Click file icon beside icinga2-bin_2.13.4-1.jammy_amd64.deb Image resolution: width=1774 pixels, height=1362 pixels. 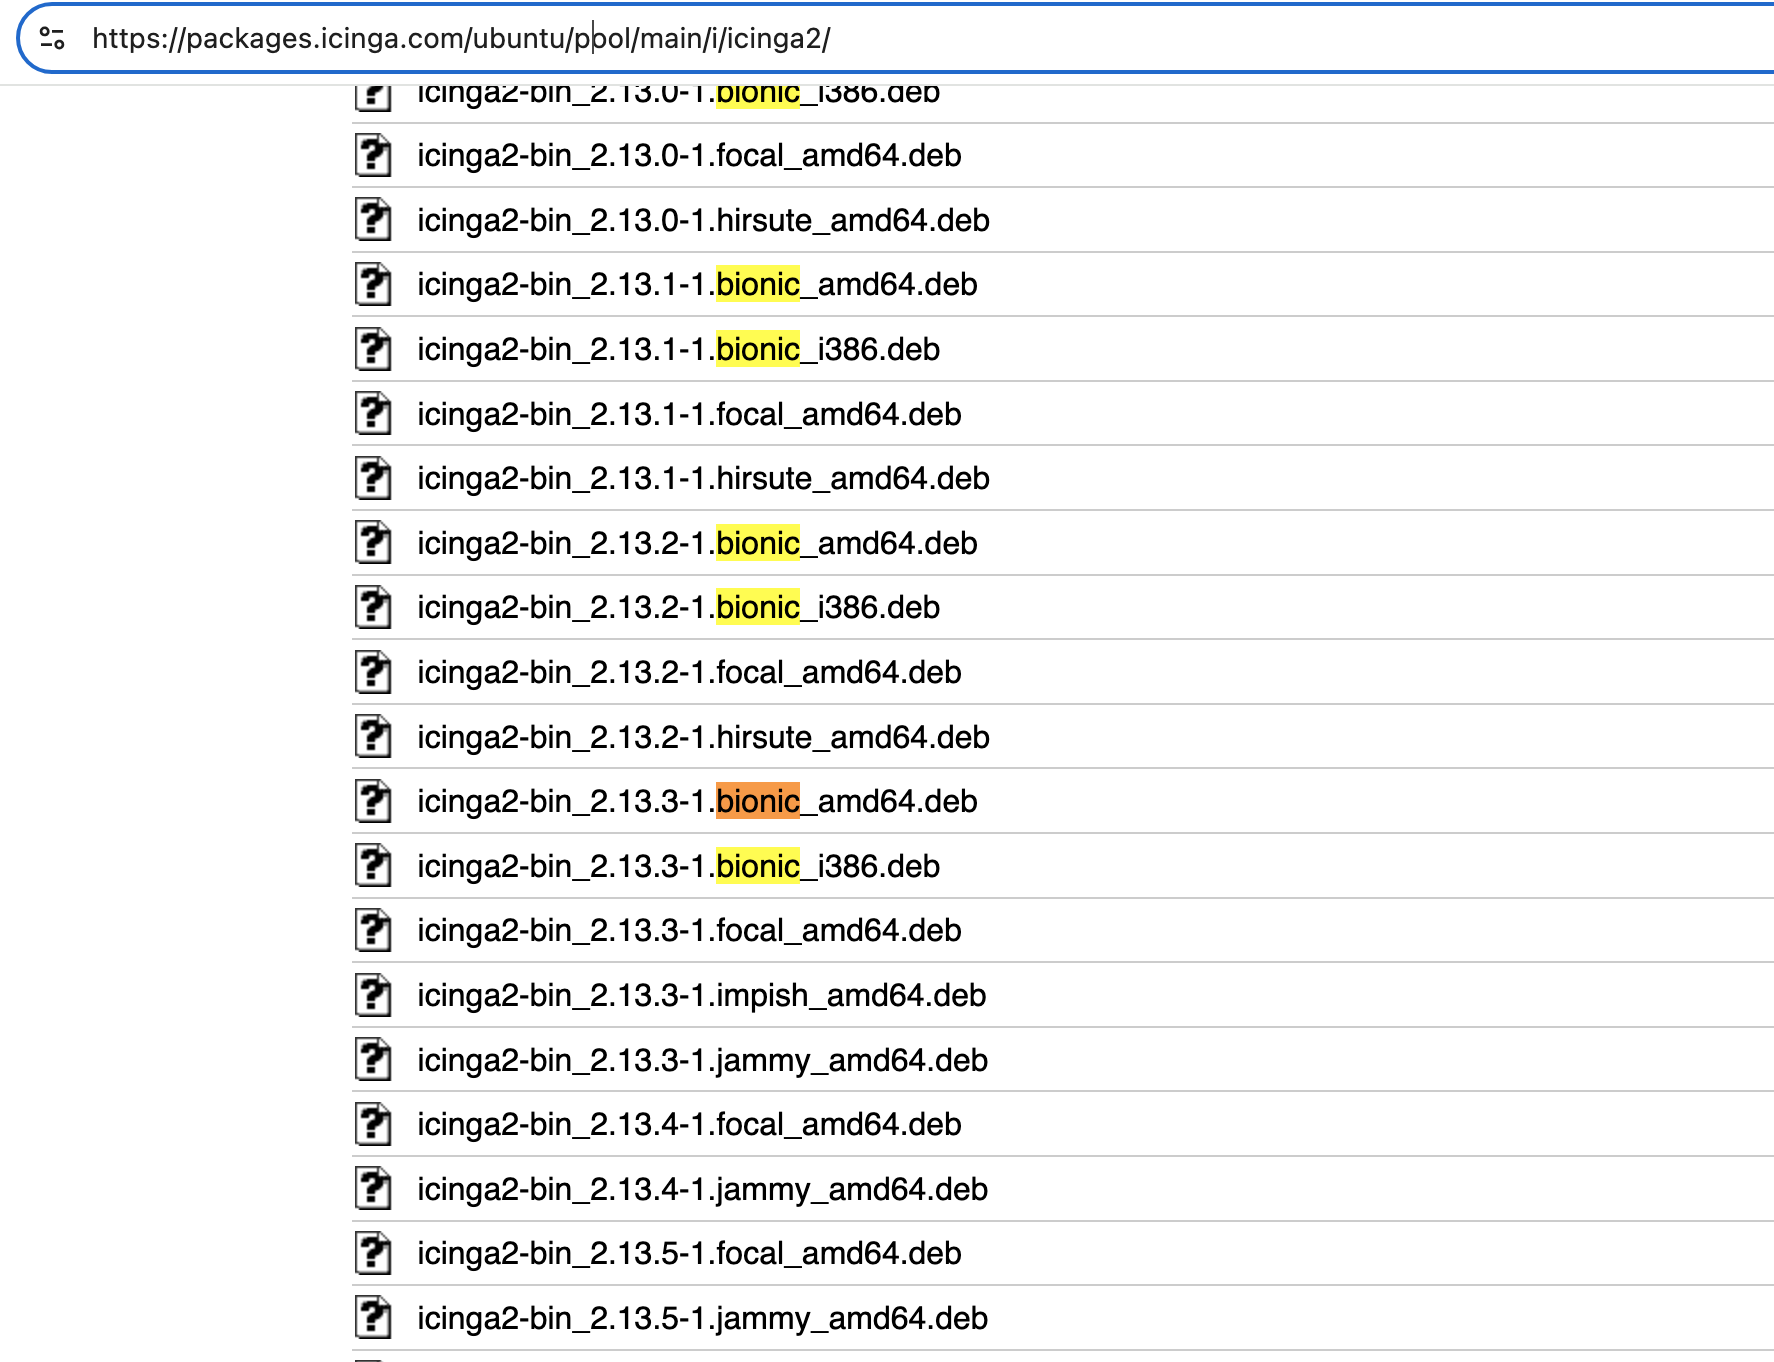coord(373,1189)
